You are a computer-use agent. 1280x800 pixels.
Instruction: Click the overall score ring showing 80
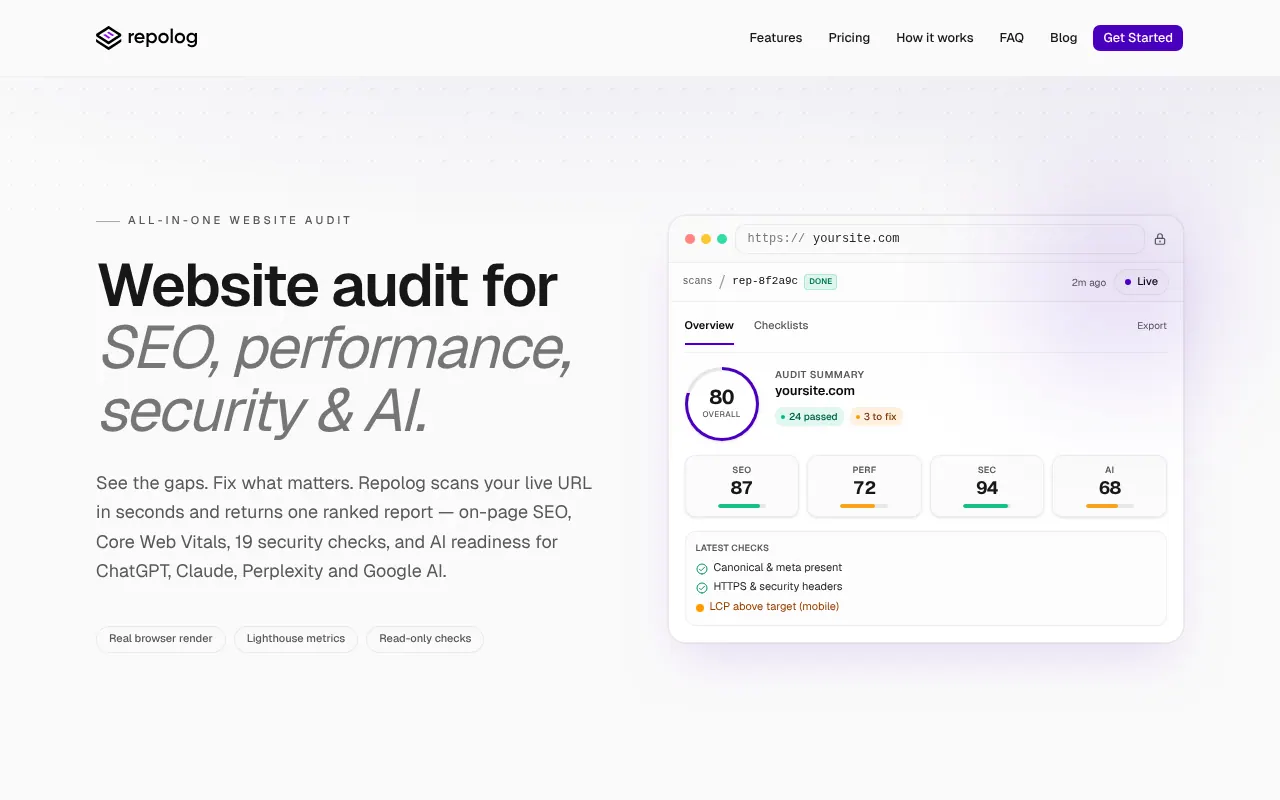pyautogui.click(x=722, y=403)
